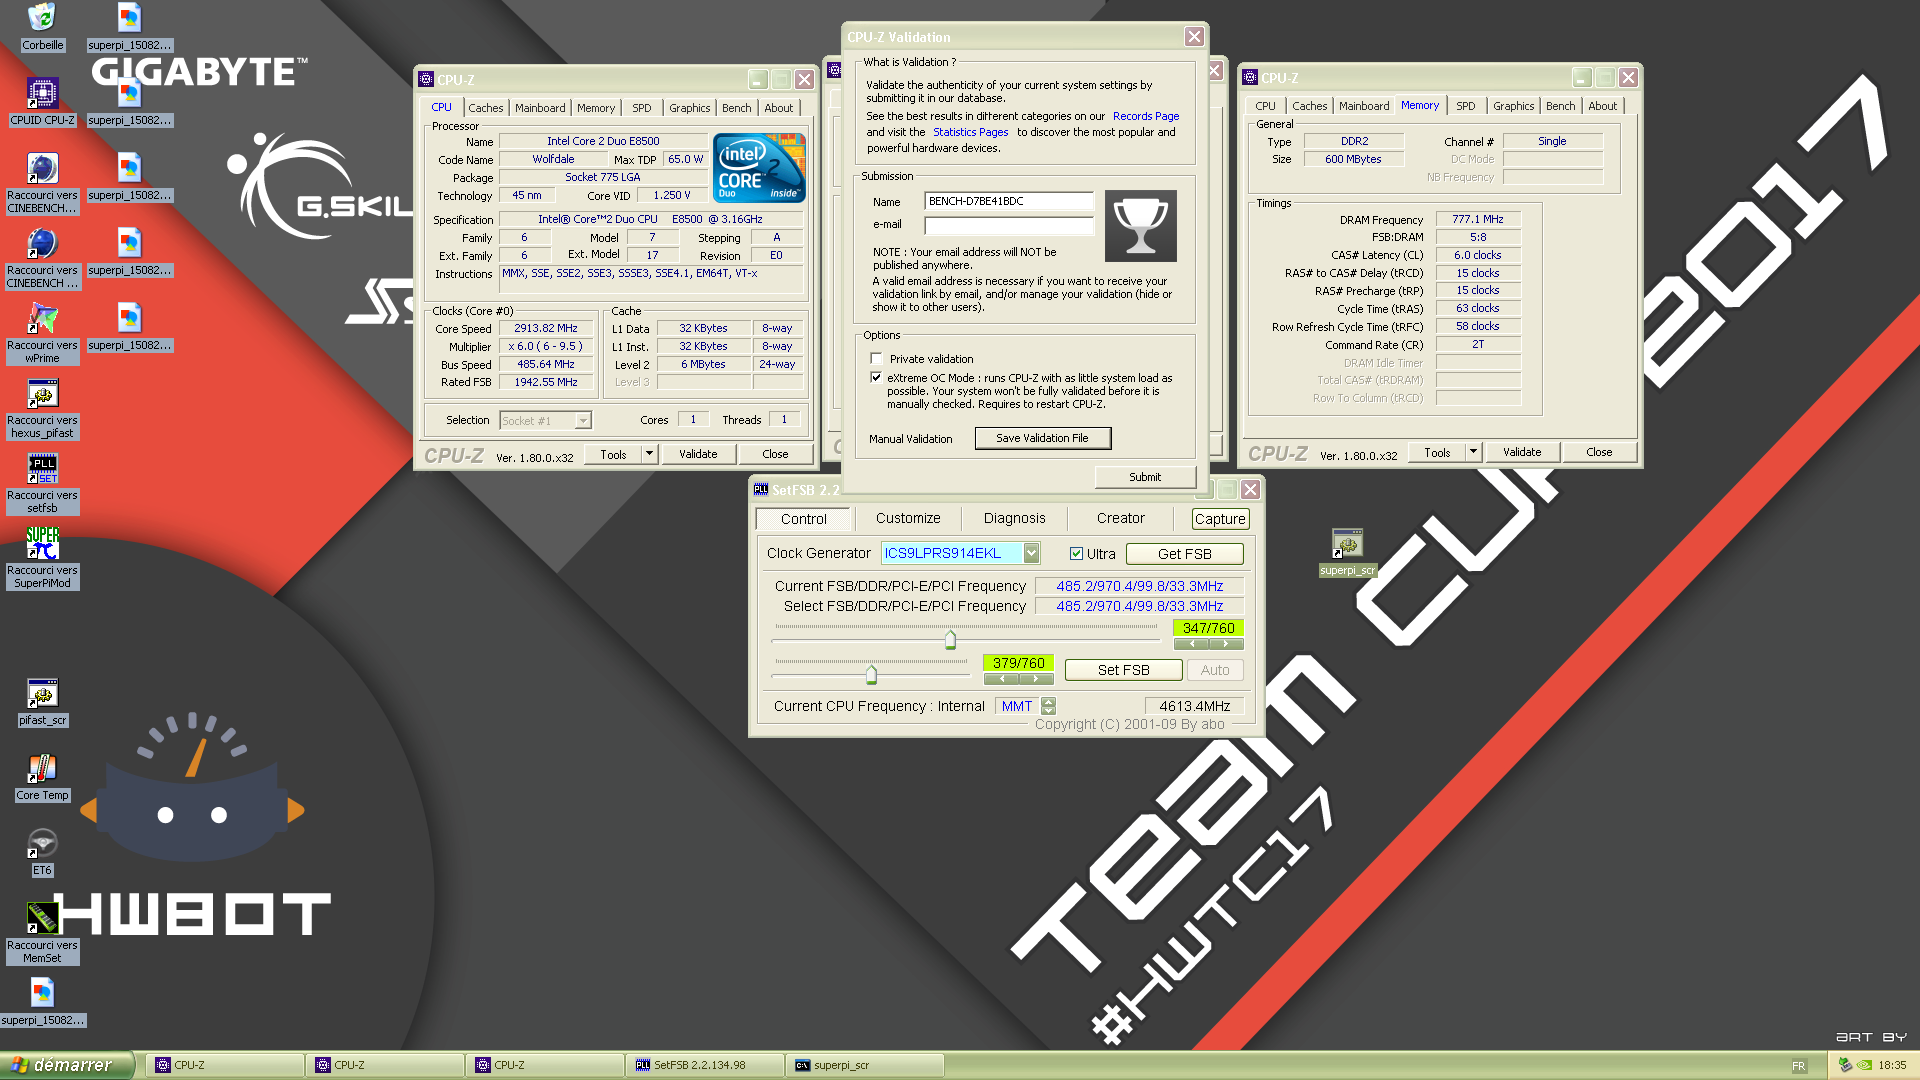Click the SetFSB title bar icon
Viewport: 1920px width, 1080px height.
tap(761, 490)
